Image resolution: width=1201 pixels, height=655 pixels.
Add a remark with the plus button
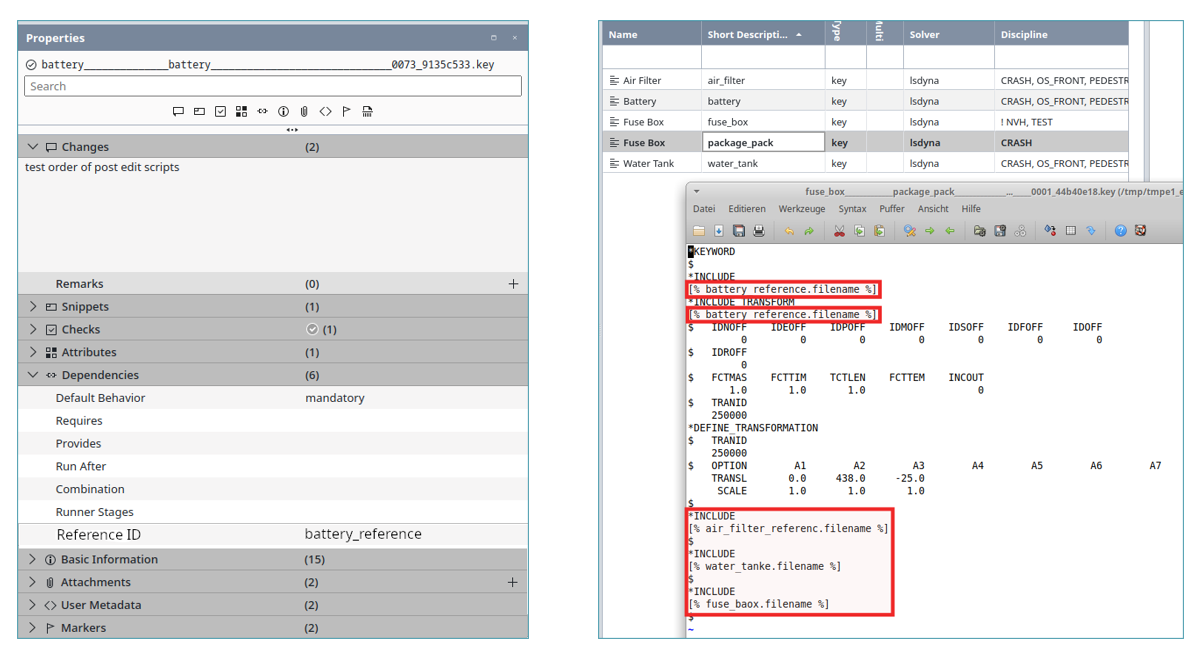pos(513,284)
